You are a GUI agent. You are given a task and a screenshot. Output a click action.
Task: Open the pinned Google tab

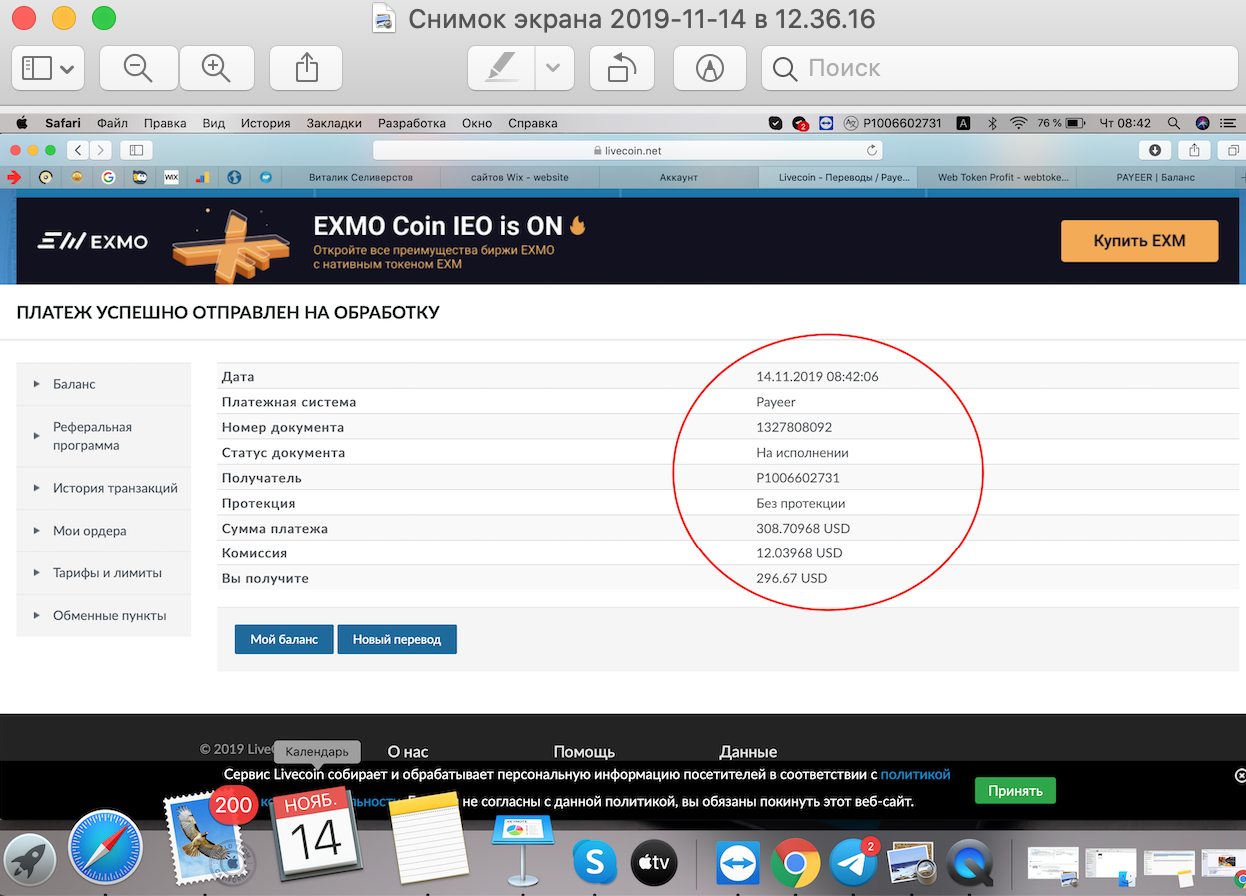pyautogui.click(x=108, y=177)
